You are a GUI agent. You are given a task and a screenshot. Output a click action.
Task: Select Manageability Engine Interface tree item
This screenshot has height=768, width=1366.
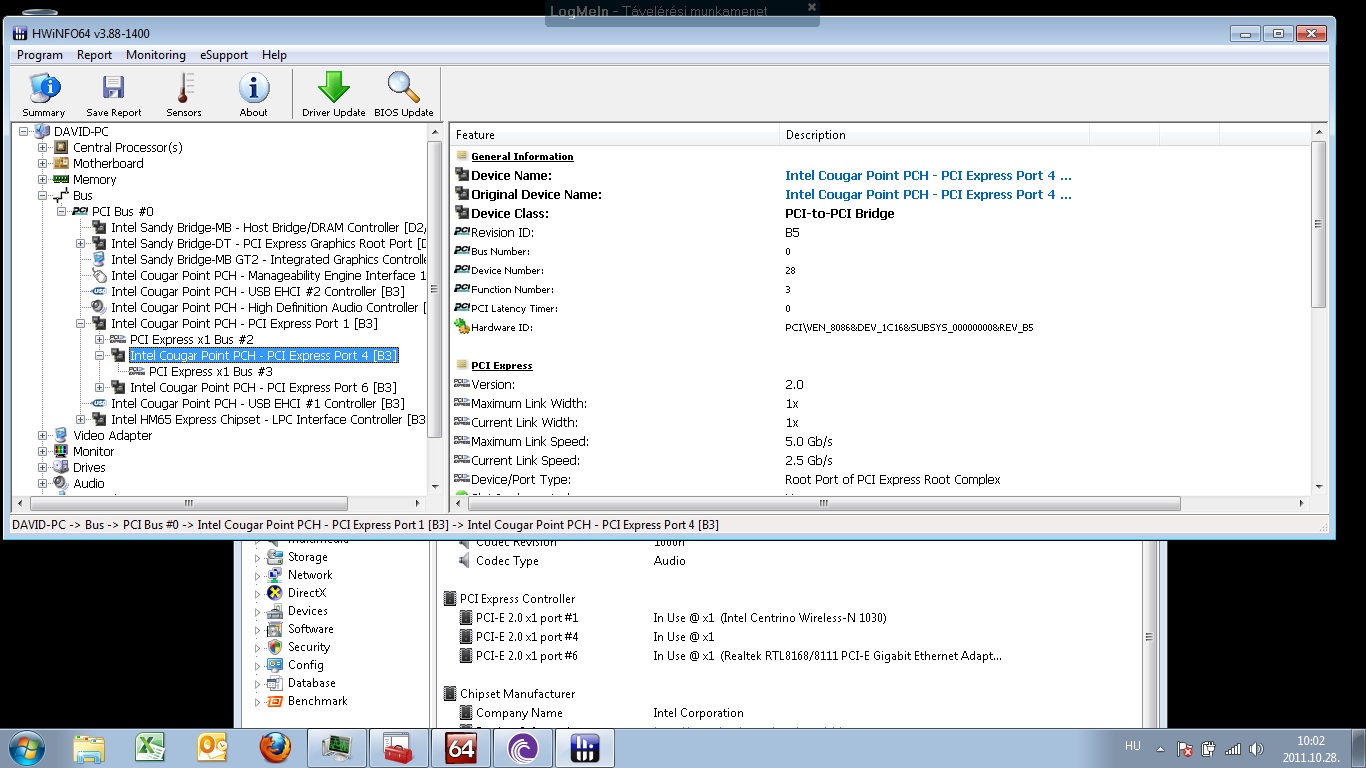click(x=269, y=276)
